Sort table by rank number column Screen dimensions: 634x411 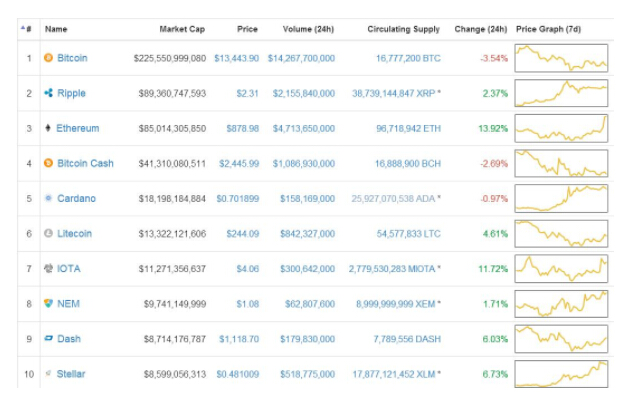click(28, 29)
